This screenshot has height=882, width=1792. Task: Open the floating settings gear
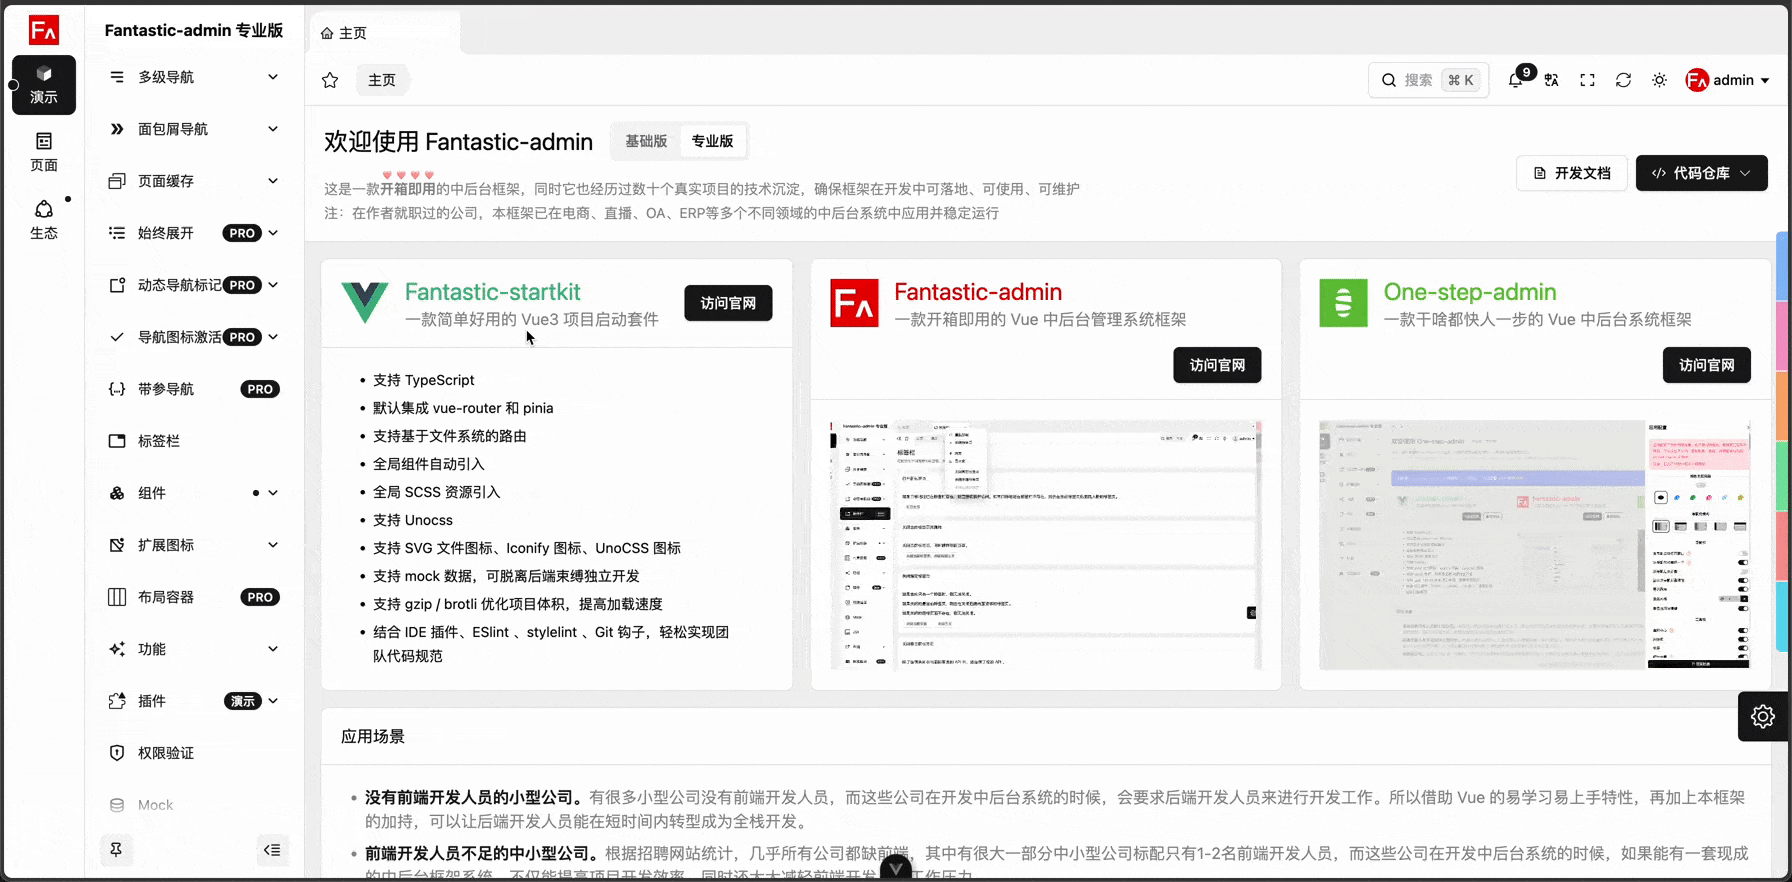[x=1762, y=716]
